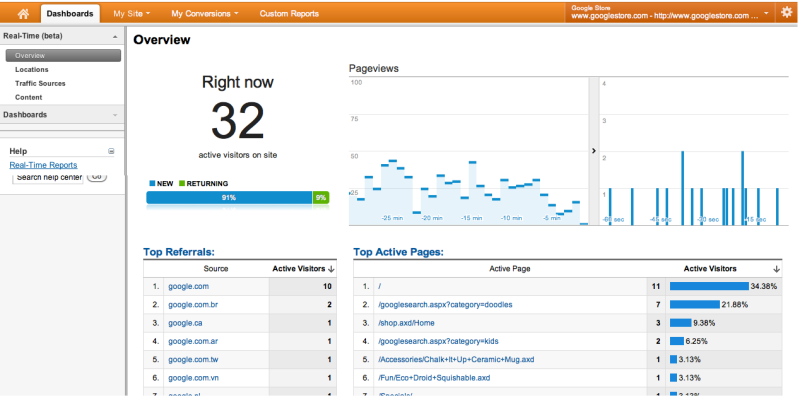
Task: Open the Real-Time Reports help link
Action: 43,165
